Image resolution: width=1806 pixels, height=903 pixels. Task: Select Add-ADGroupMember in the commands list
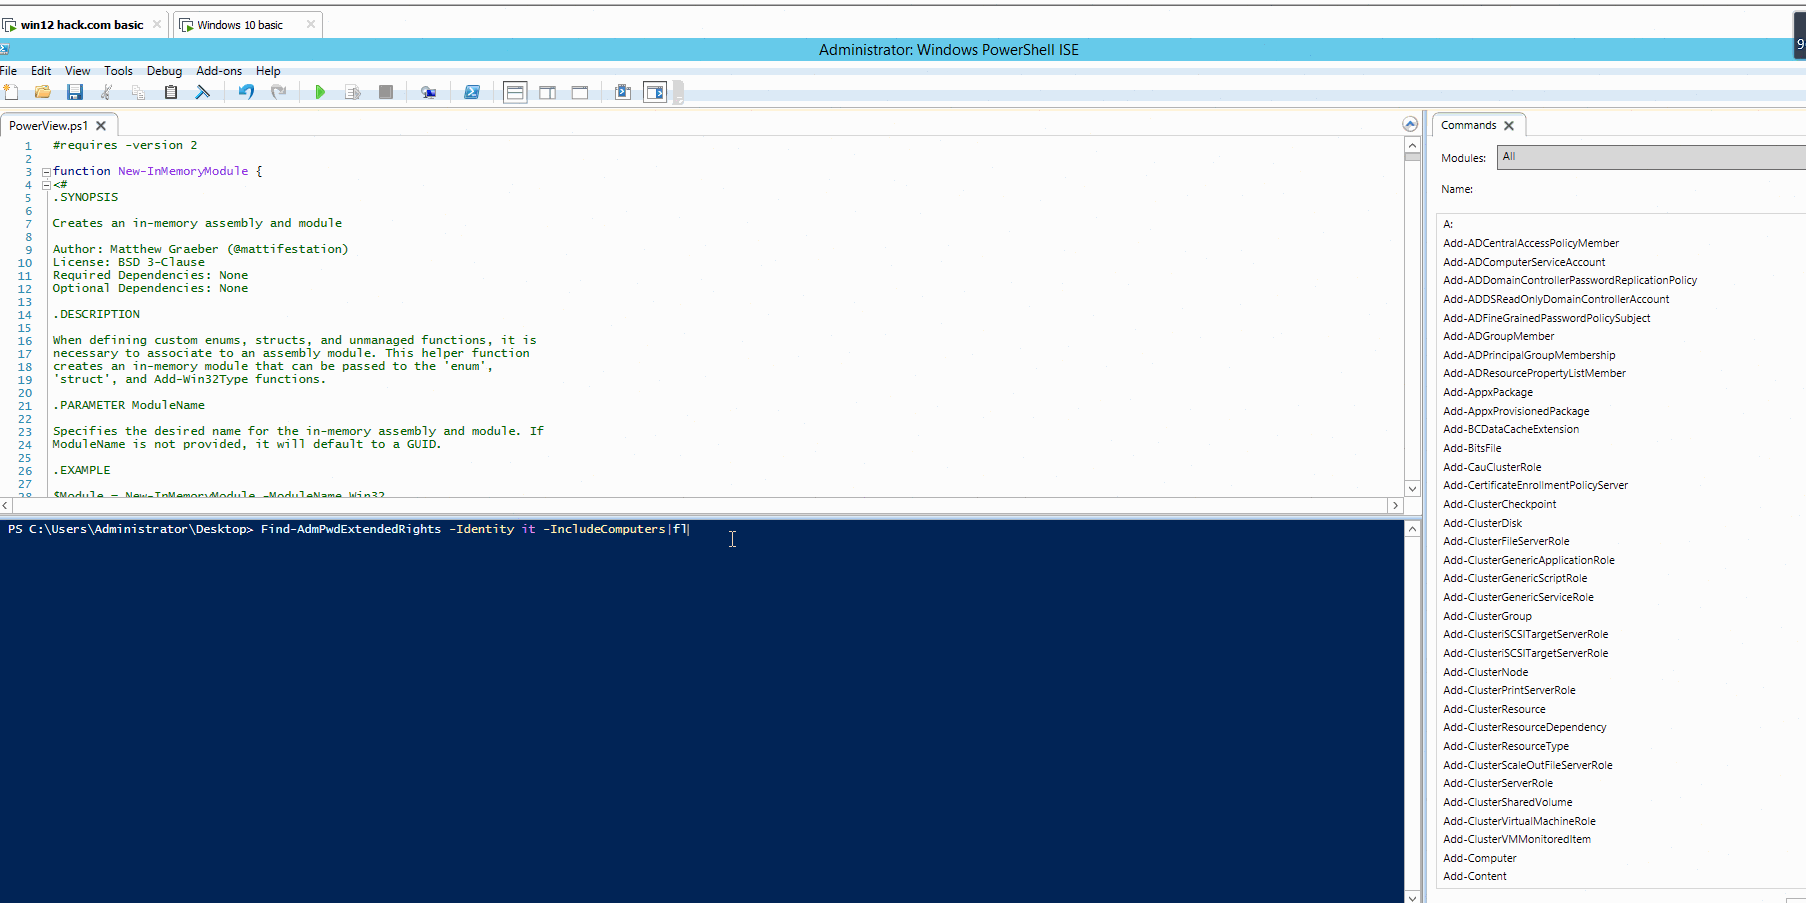pos(1498,336)
